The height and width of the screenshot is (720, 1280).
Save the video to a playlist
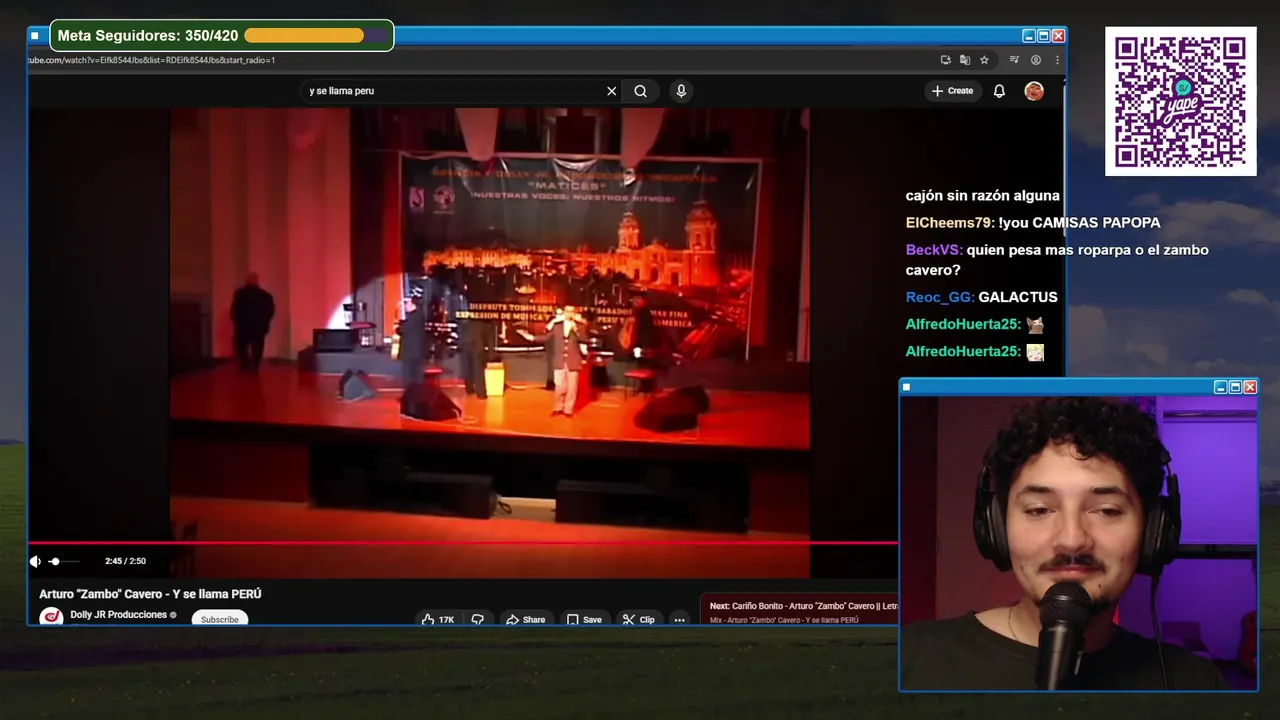[584, 620]
